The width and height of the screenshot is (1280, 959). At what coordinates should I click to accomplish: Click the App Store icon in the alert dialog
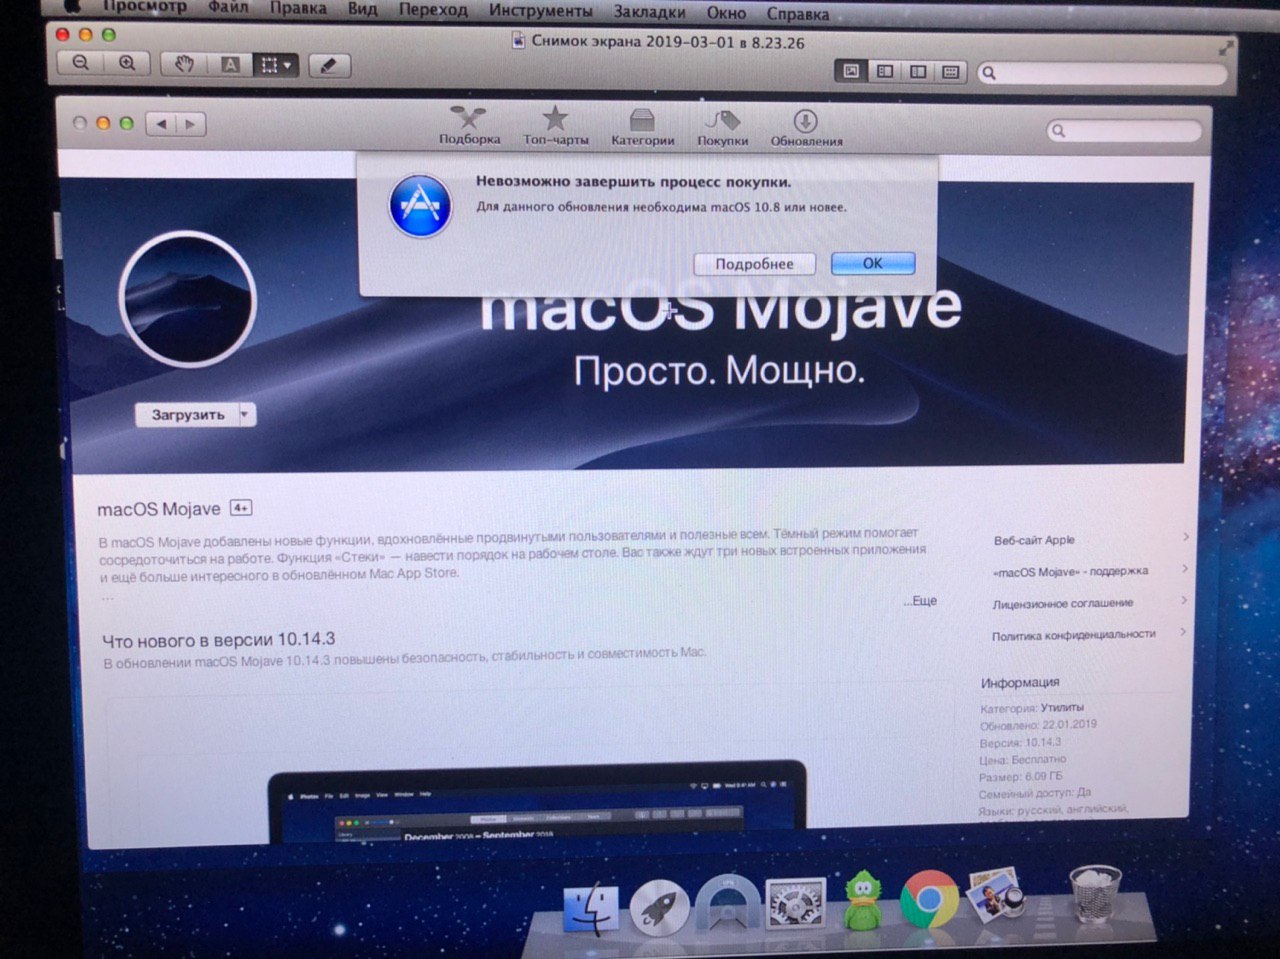point(420,206)
